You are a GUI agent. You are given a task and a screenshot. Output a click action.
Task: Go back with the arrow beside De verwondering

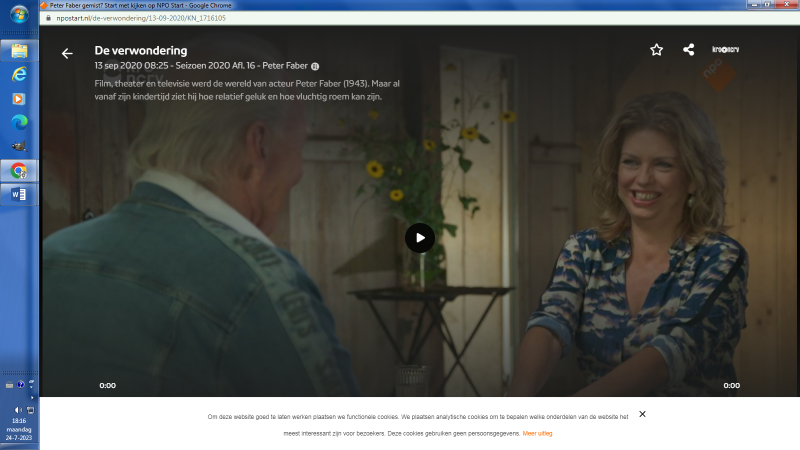pos(67,54)
